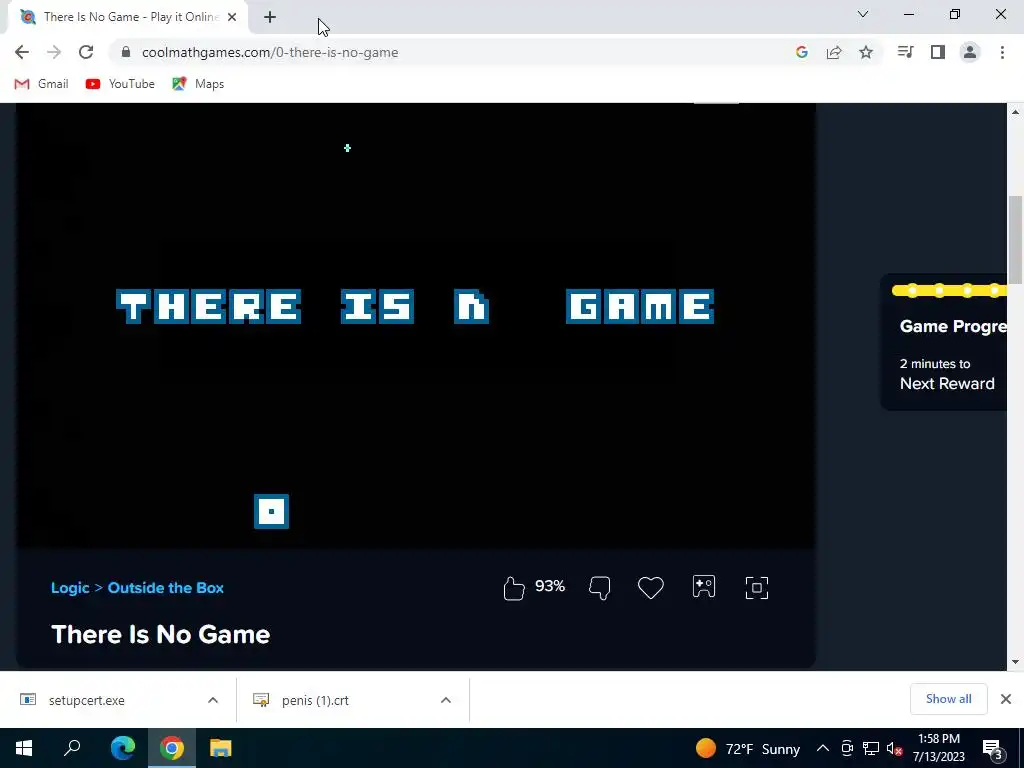This screenshot has height=768, width=1024.
Task: Open the notification center icon
Action: tap(992, 748)
